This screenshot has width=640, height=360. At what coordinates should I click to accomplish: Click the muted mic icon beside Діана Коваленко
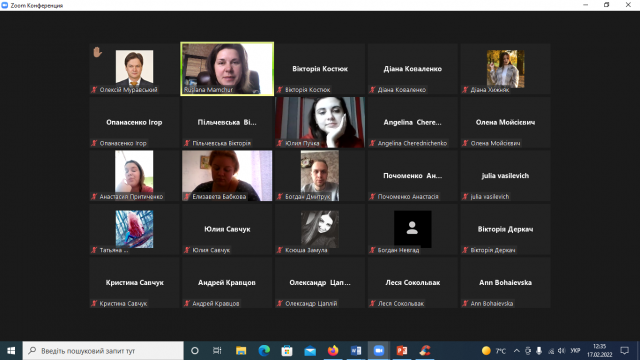(372, 90)
